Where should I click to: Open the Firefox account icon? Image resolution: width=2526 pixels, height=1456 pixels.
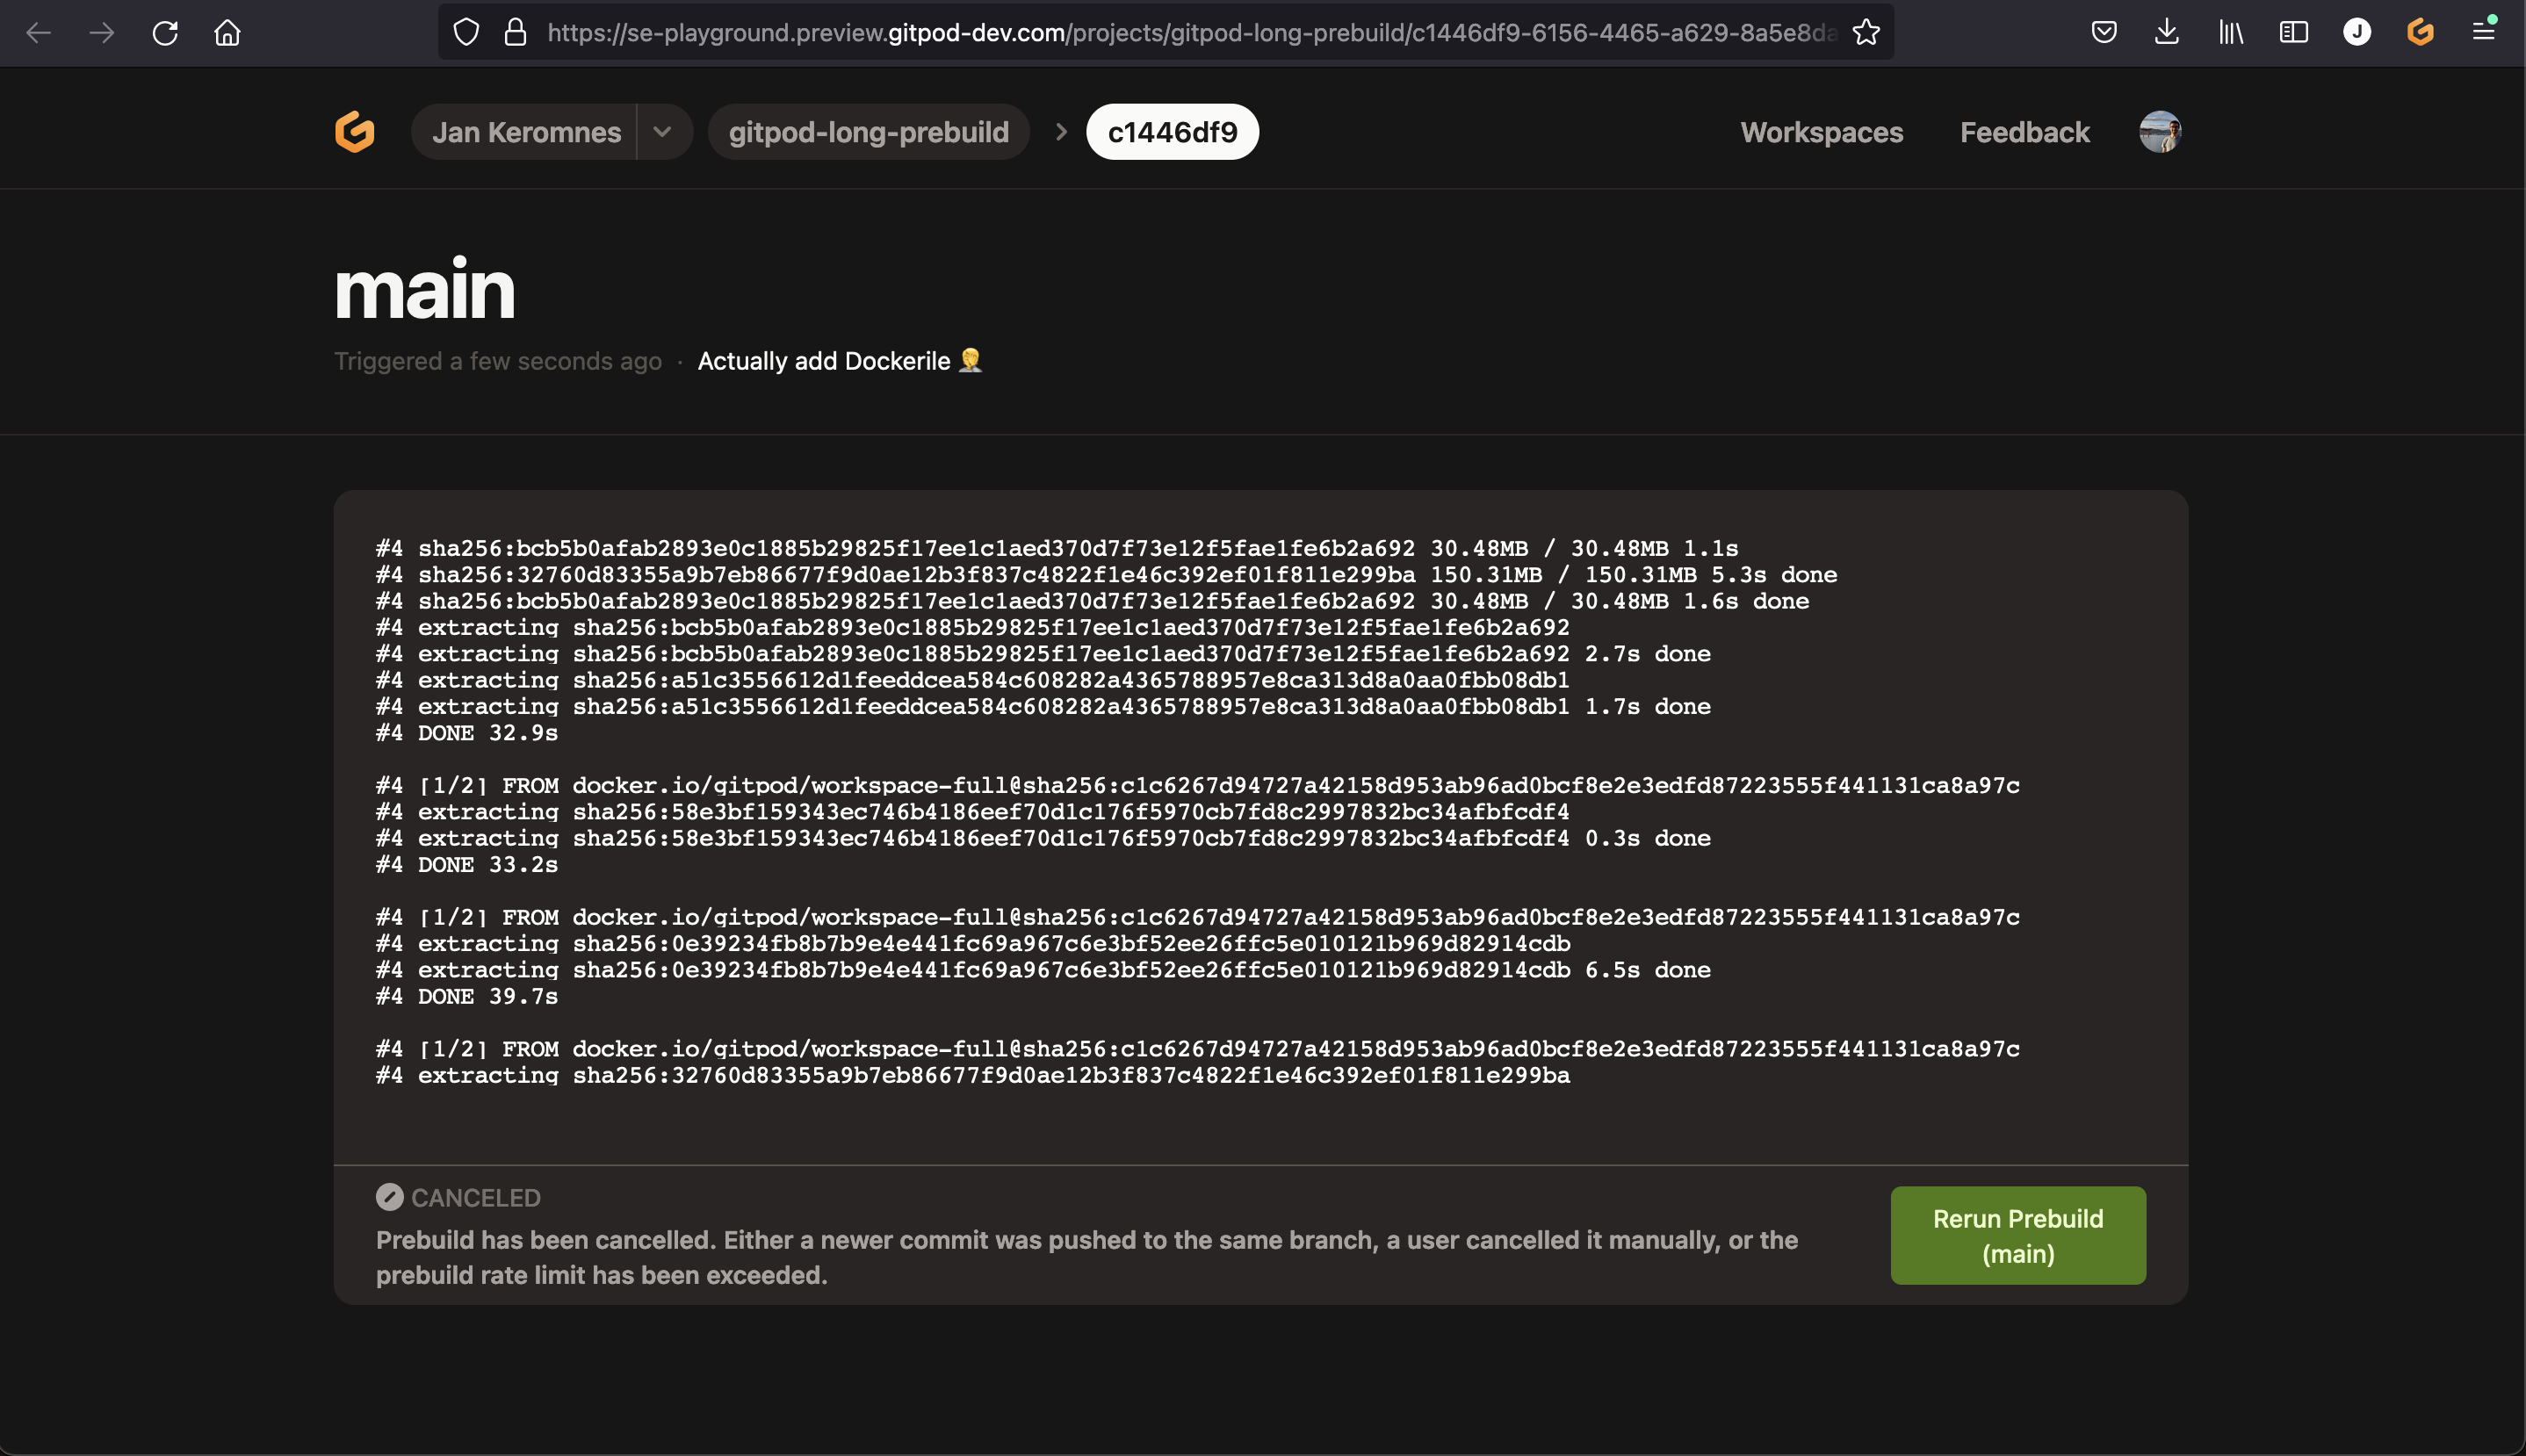pos(2357,33)
